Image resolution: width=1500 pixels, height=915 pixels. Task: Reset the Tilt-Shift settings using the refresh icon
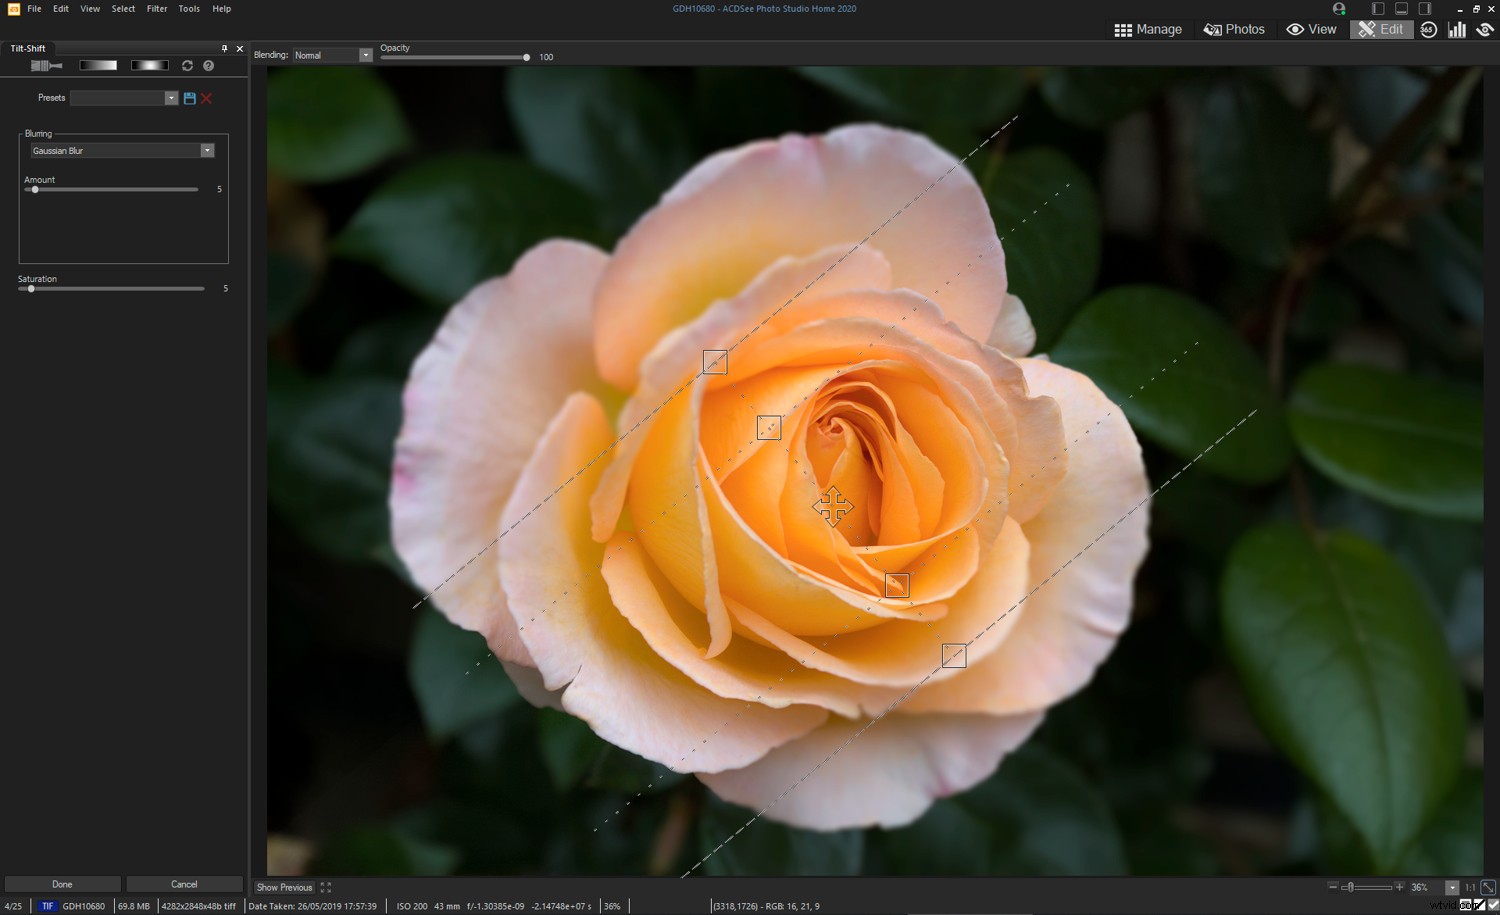[x=187, y=65]
